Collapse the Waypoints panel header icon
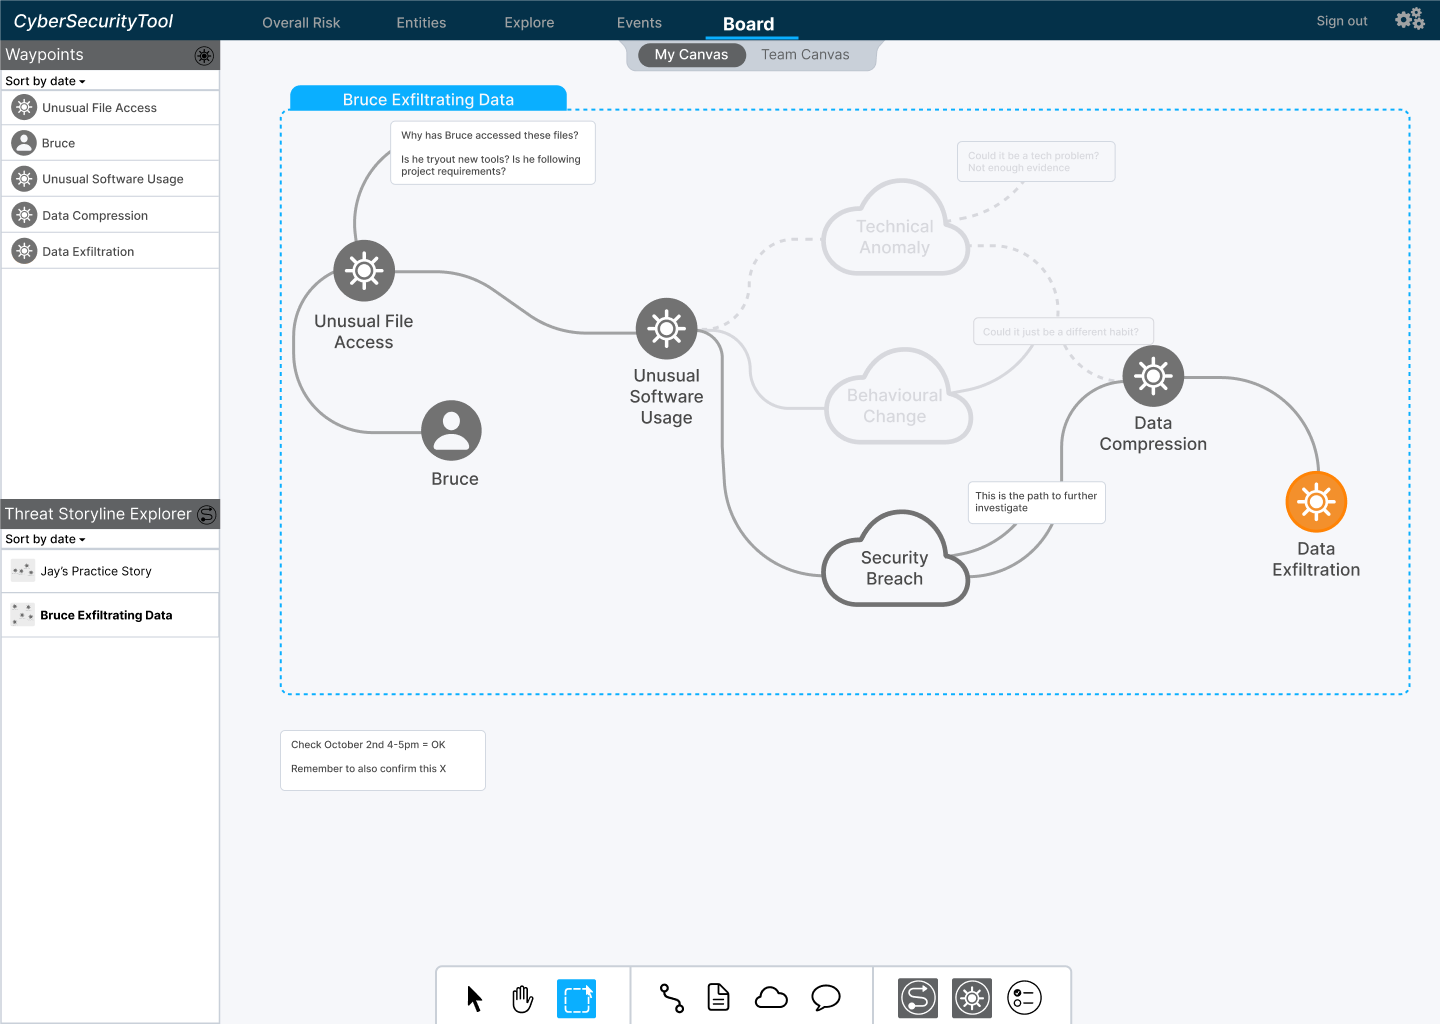The image size is (1440, 1024). pos(204,56)
